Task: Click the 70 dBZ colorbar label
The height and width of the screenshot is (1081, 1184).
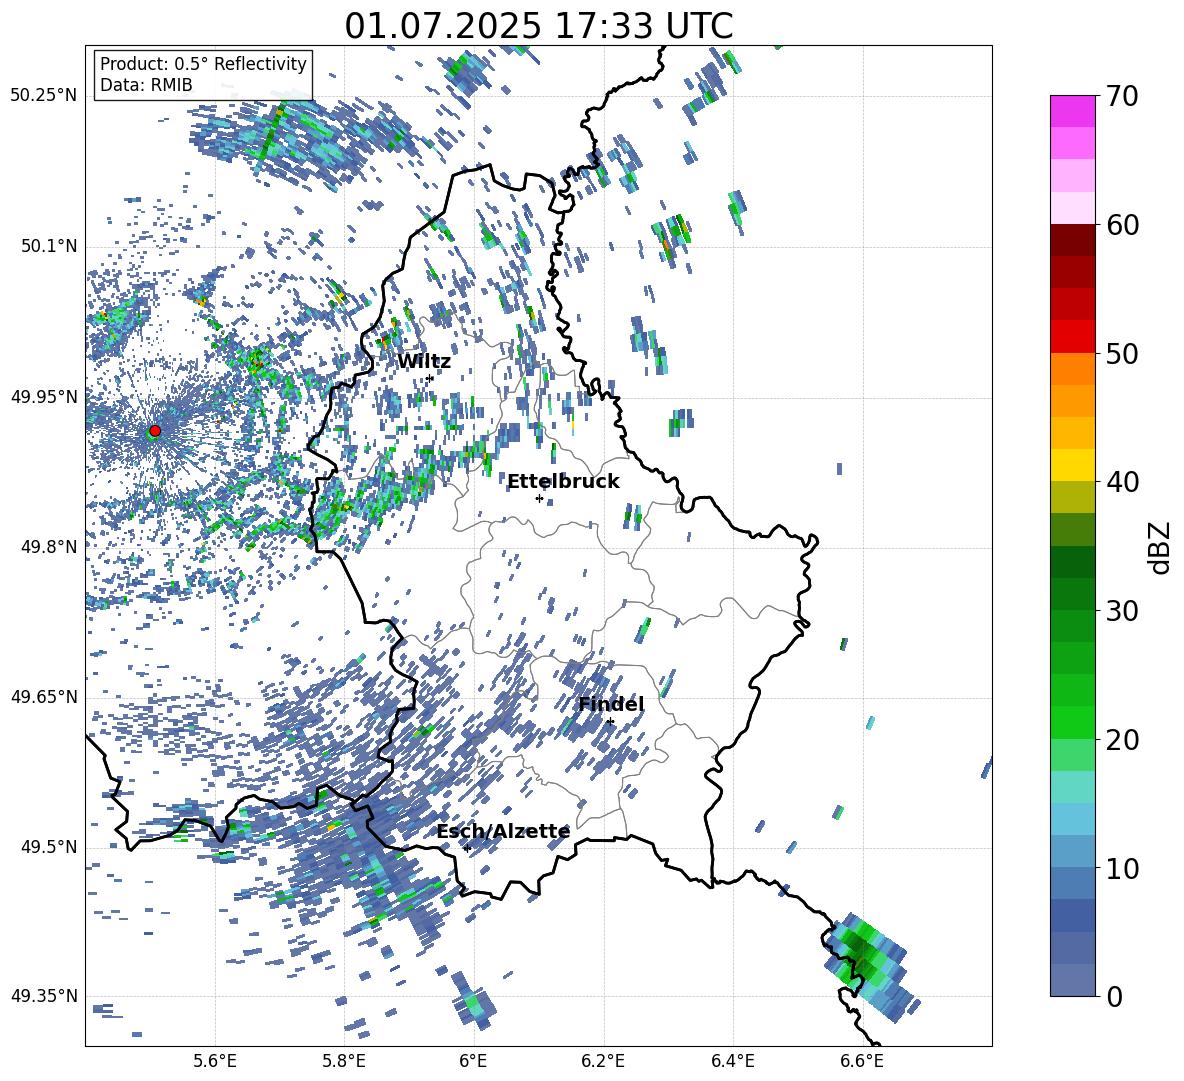Action: pos(1121,96)
